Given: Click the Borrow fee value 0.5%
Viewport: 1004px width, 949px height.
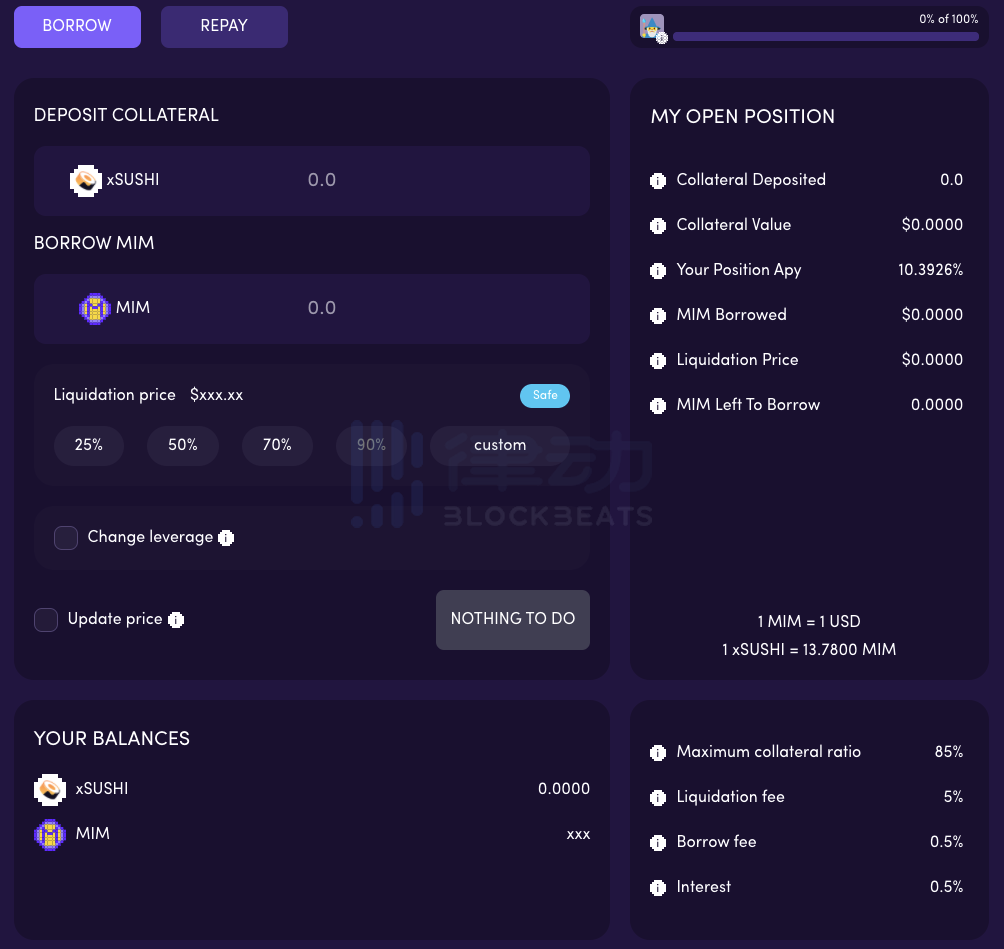Looking at the screenshot, I should pos(946,841).
